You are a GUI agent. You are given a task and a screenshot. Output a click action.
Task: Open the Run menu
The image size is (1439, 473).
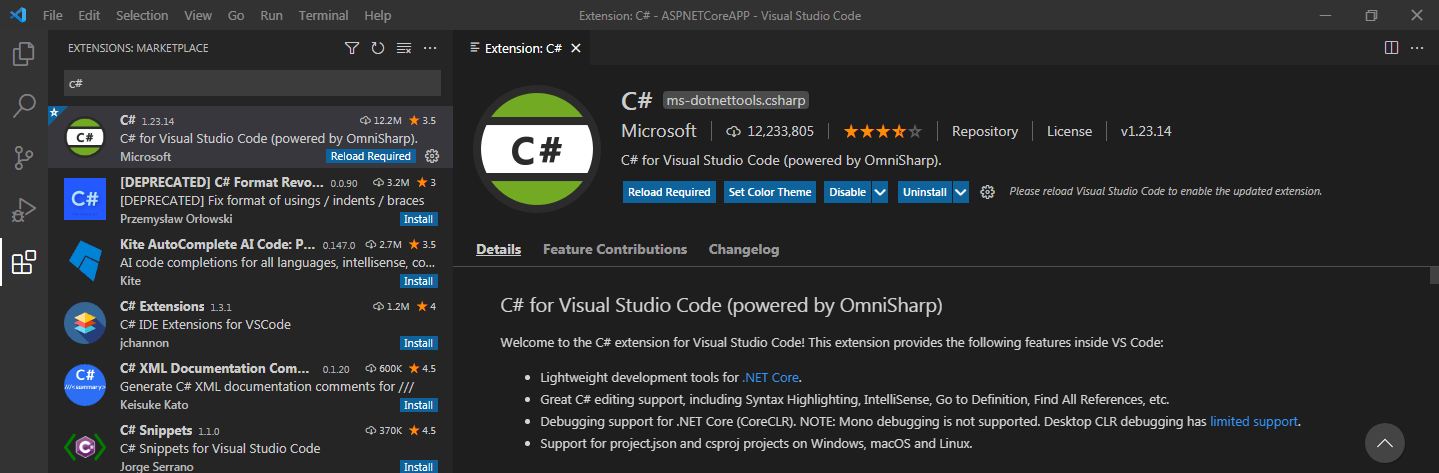(271, 16)
